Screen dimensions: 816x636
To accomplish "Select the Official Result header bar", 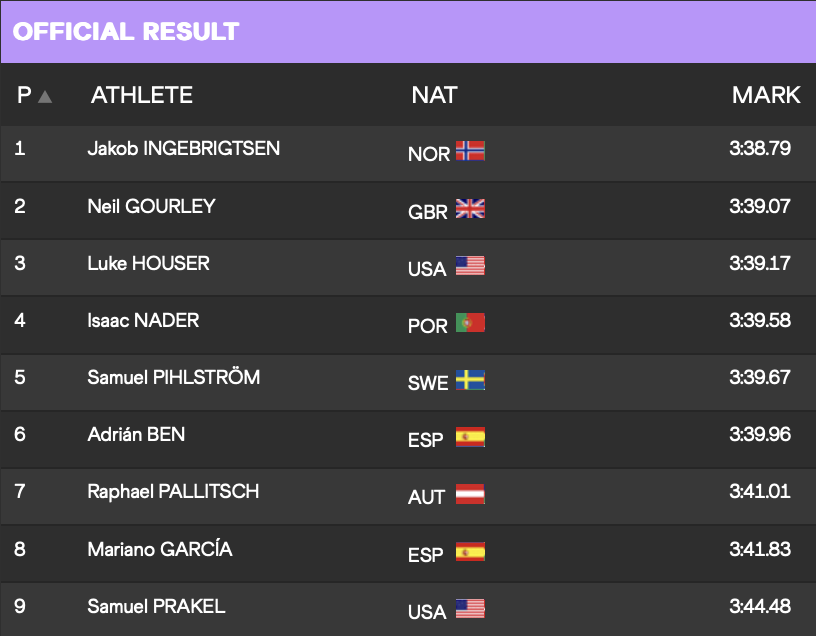I will [408, 32].
